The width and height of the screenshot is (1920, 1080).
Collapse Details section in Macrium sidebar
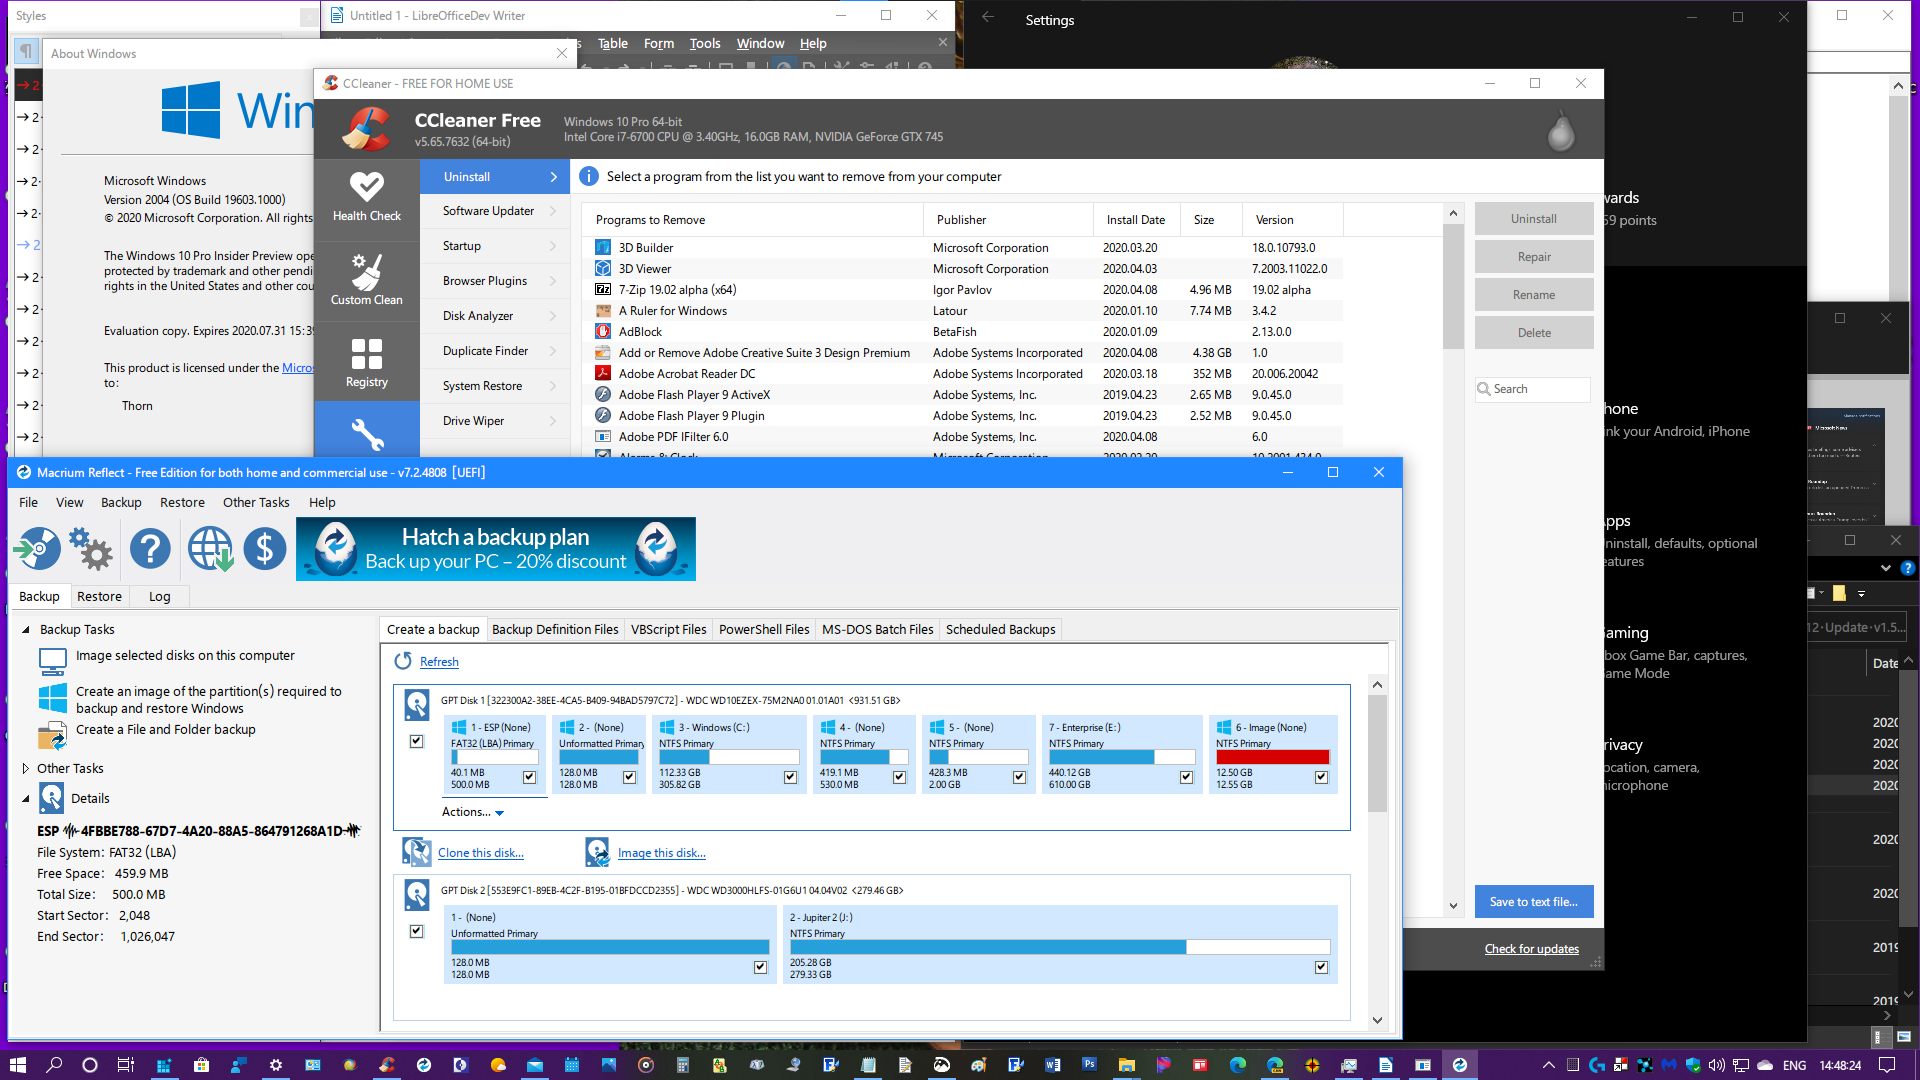26,798
